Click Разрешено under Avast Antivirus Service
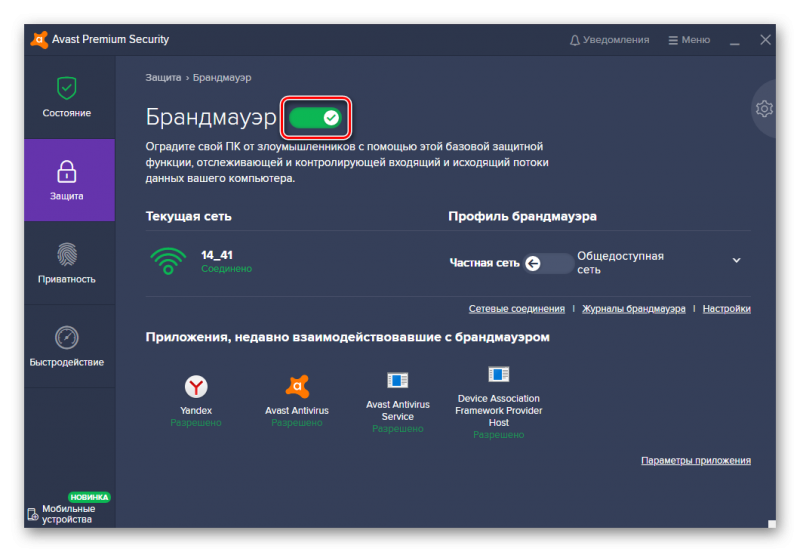The width and height of the screenshot is (800, 552). (x=397, y=429)
